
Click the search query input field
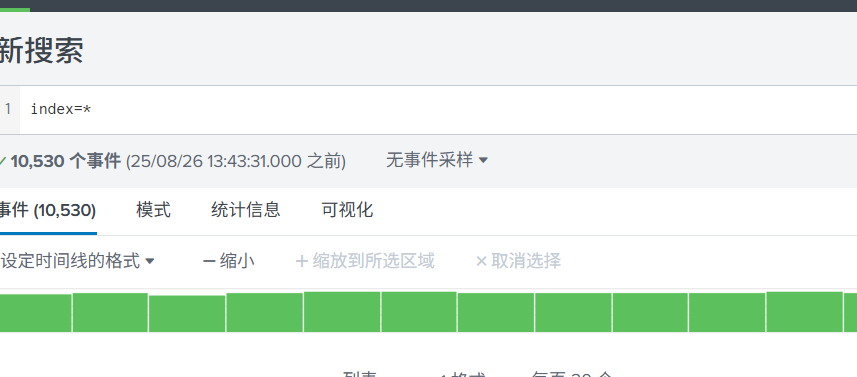pos(437,110)
